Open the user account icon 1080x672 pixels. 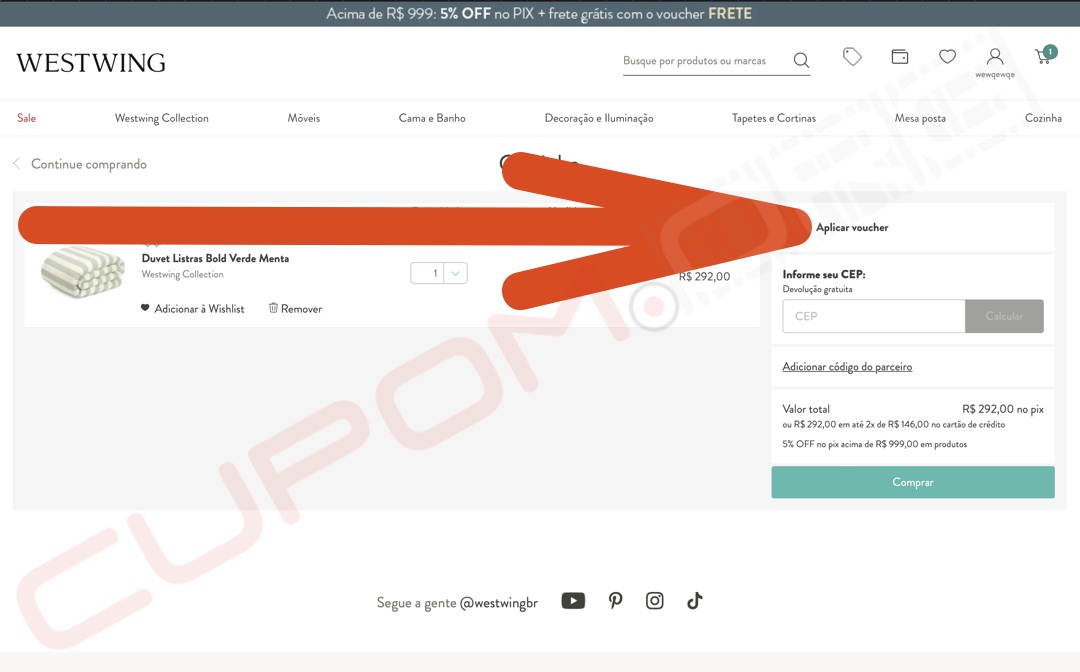(995, 56)
